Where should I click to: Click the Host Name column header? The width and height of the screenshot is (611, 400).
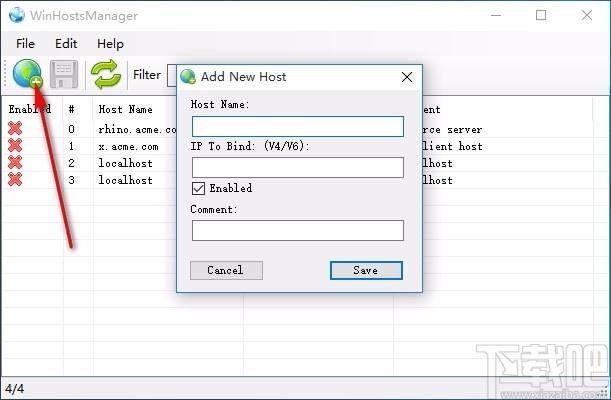tap(125, 109)
